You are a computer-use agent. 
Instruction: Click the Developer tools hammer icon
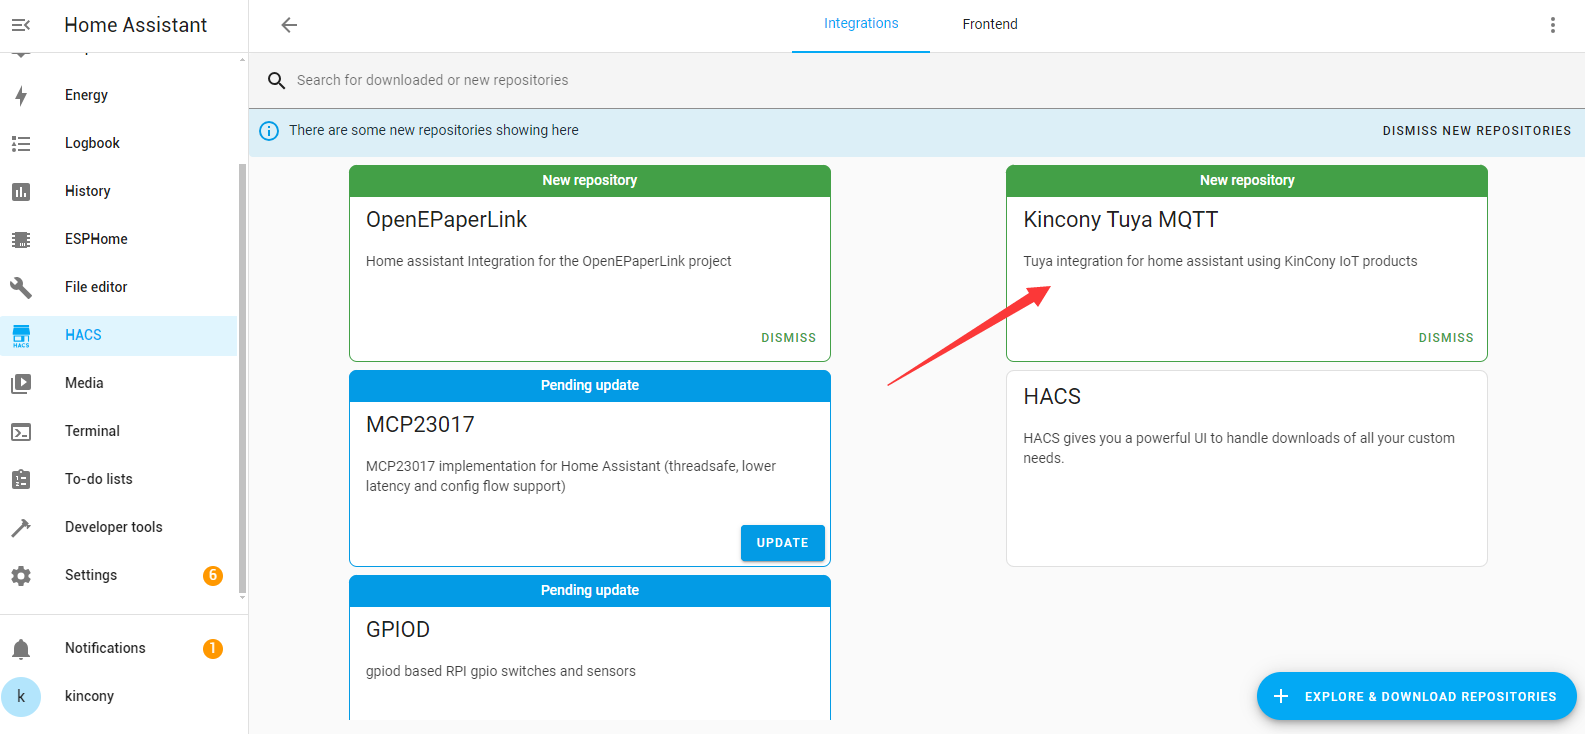point(21,527)
